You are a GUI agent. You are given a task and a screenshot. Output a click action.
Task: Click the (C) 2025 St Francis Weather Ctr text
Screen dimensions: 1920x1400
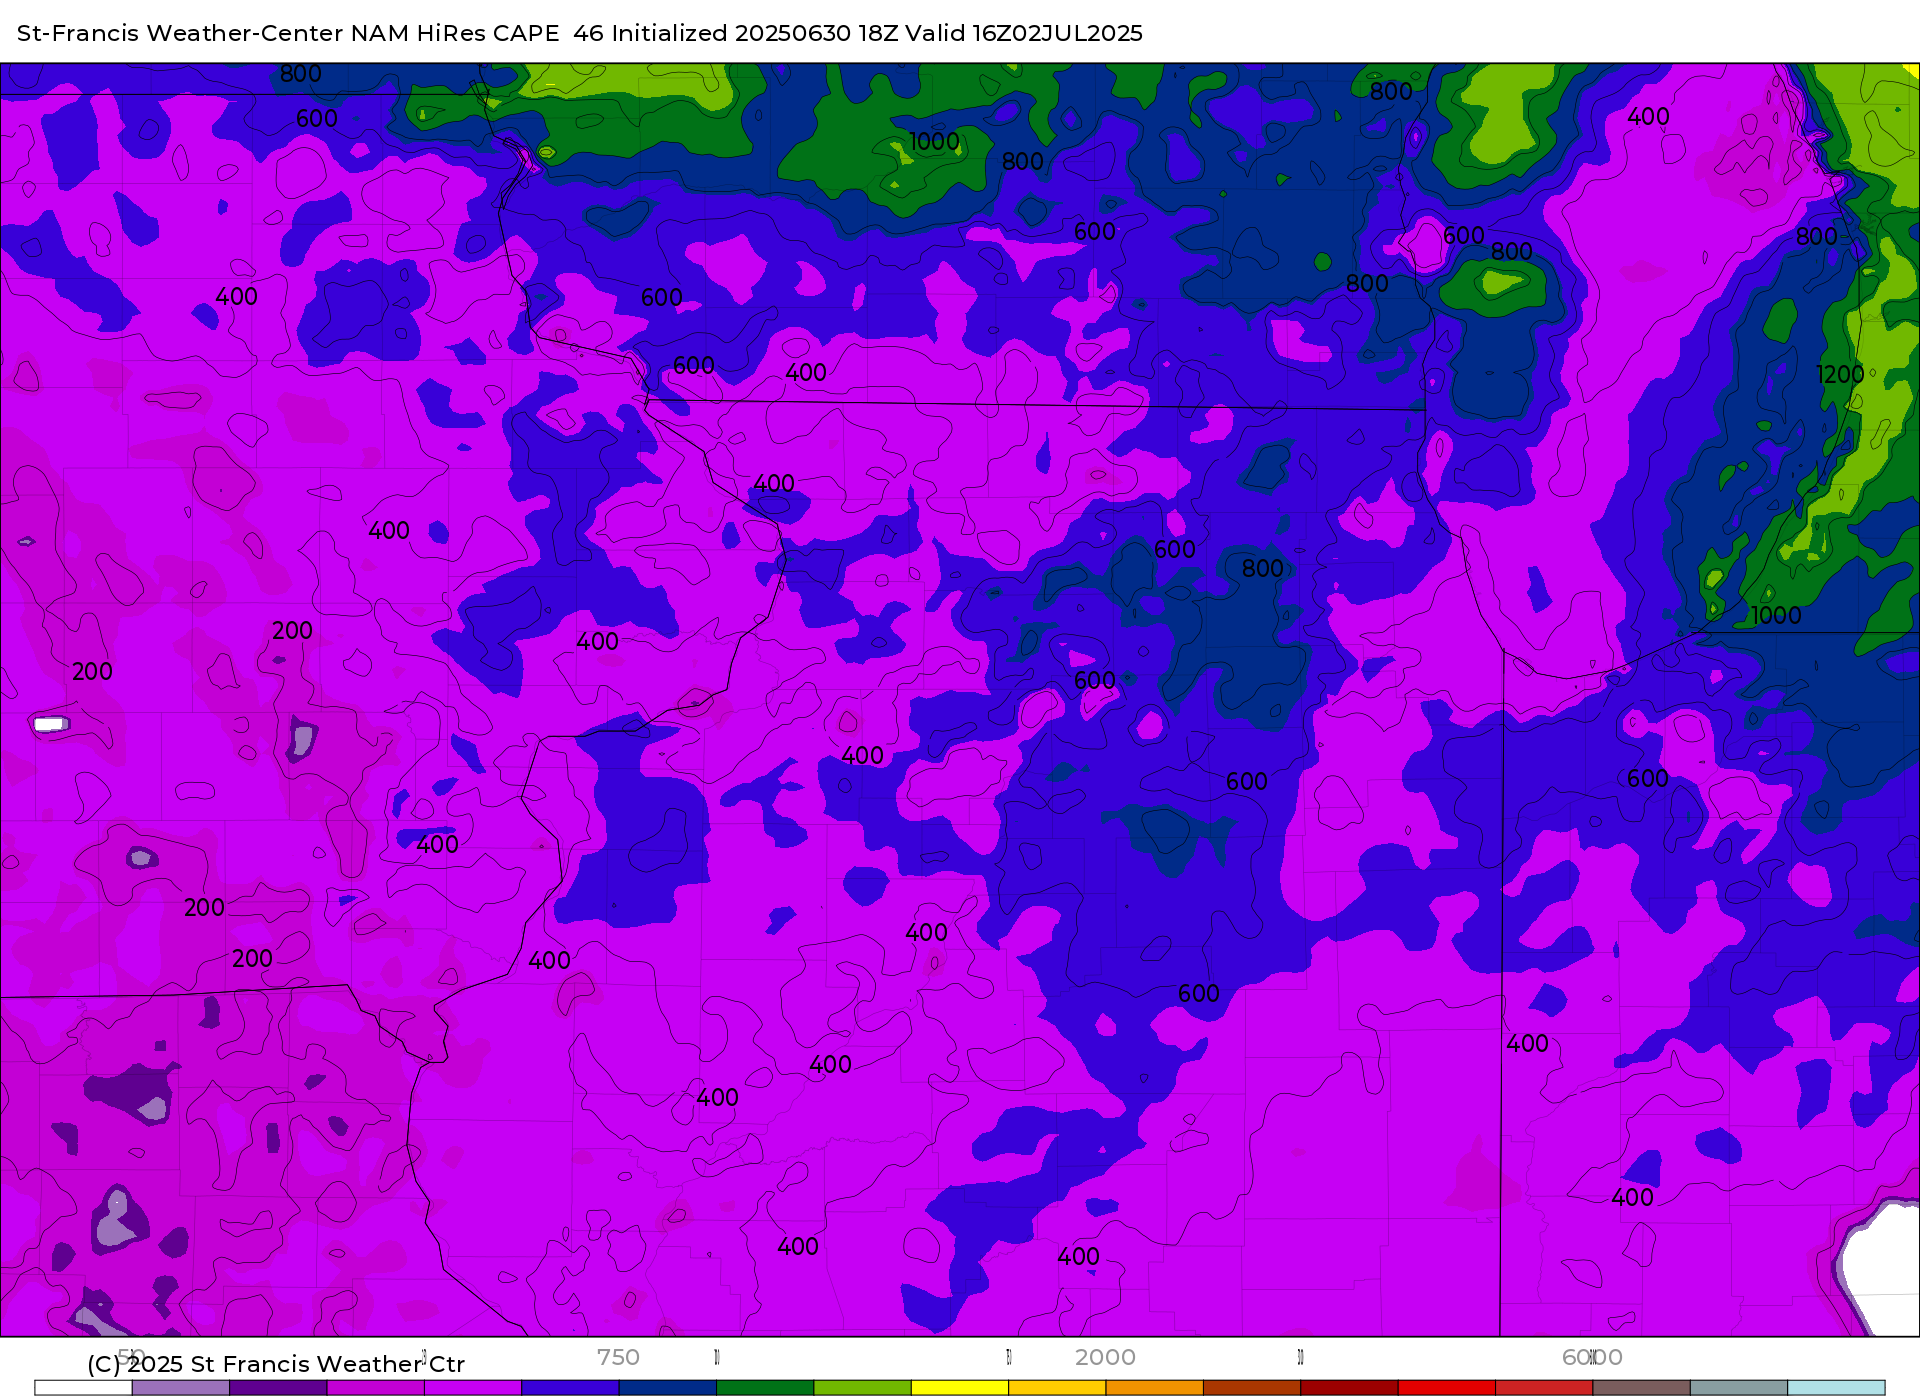[x=276, y=1364]
